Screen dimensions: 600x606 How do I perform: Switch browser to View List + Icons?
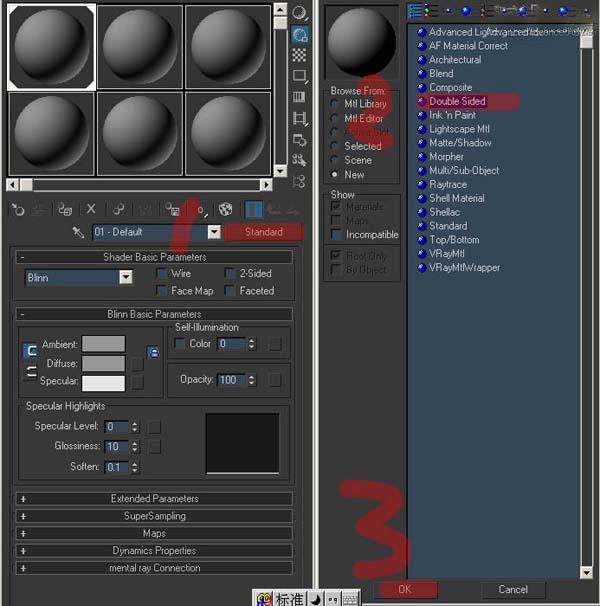coord(431,11)
